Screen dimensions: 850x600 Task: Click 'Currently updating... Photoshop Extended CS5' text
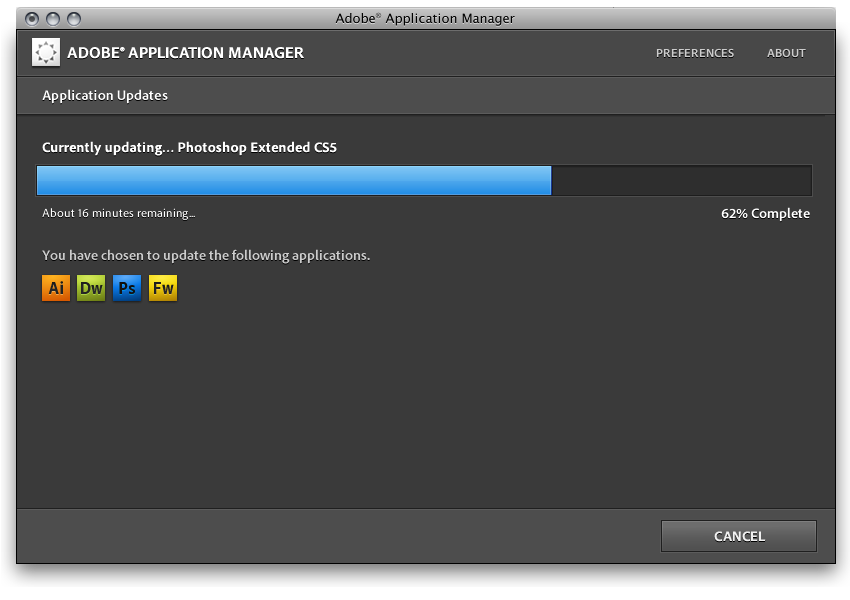(x=189, y=147)
